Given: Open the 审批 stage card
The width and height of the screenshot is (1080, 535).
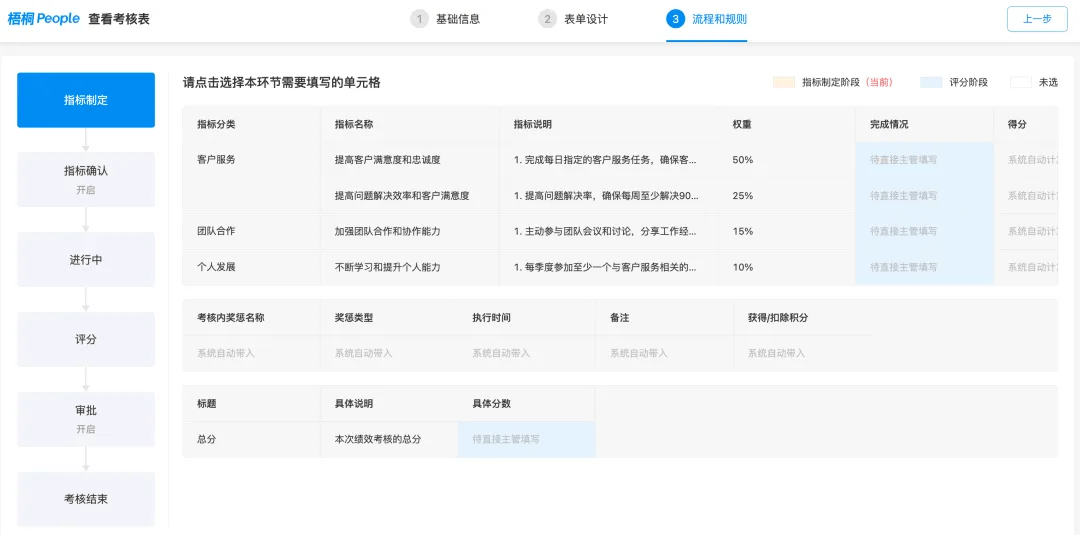Looking at the screenshot, I should (86, 419).
